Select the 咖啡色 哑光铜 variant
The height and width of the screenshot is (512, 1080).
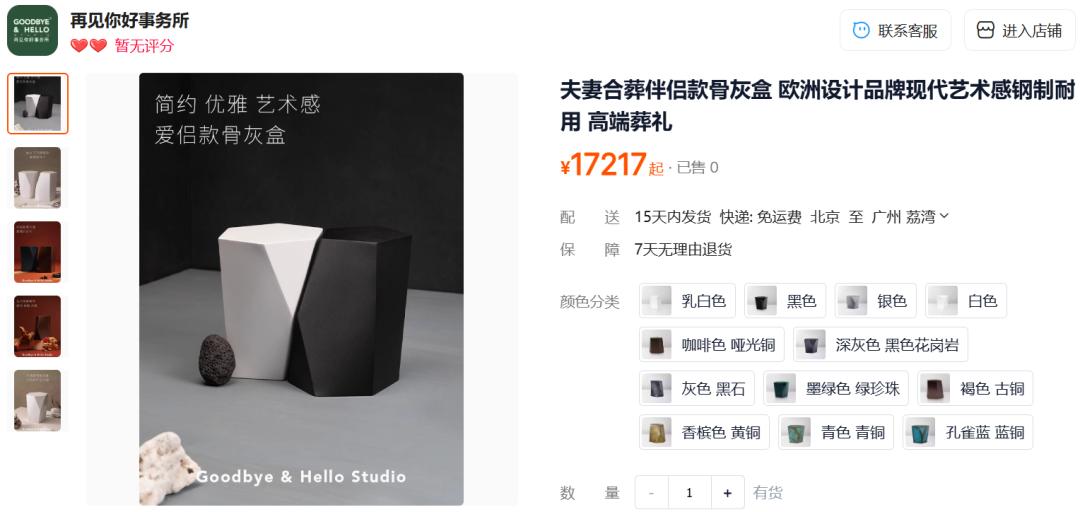pos(712,345)
